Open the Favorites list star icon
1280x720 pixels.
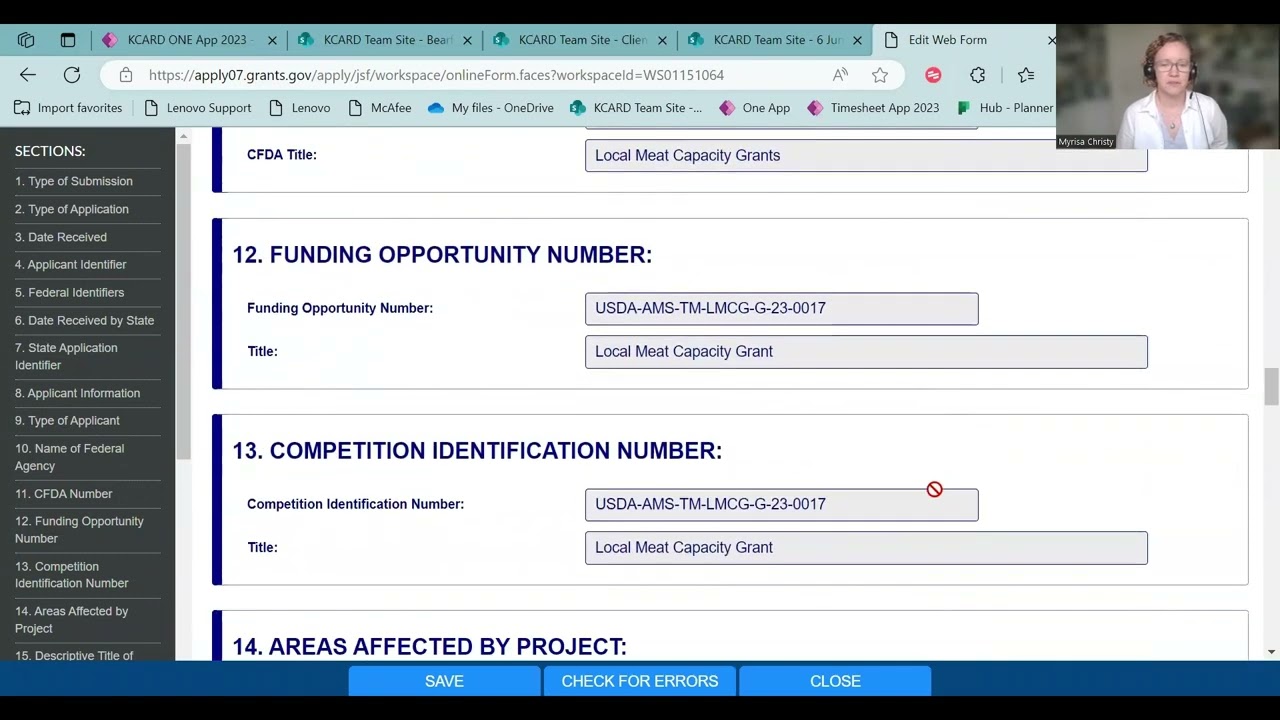[1026, 75]
